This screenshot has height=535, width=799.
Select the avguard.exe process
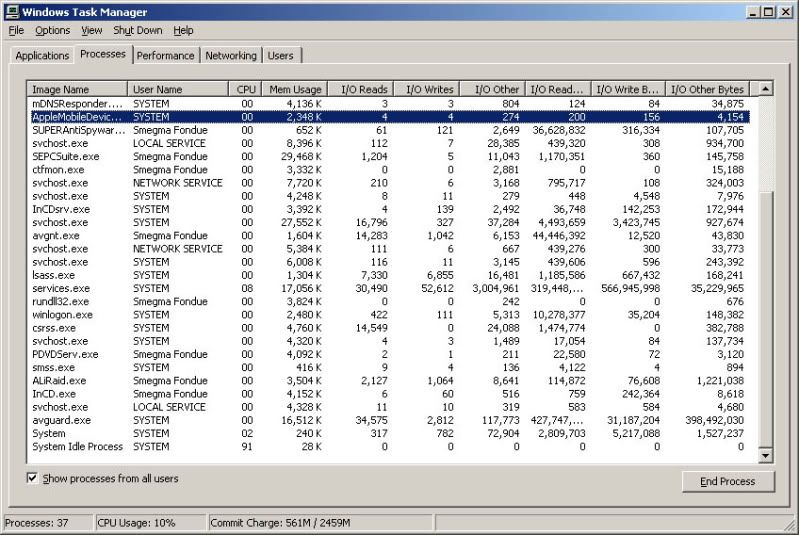pos(388,420)
